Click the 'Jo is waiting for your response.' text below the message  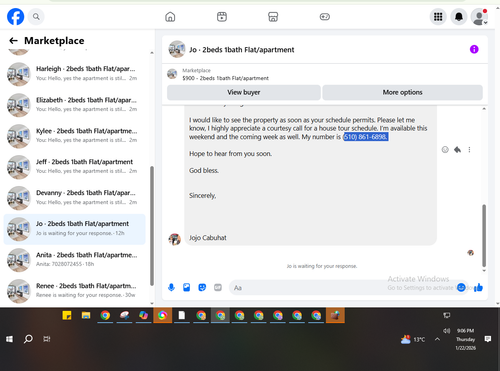pyautogui.click(x=322, y=266)
